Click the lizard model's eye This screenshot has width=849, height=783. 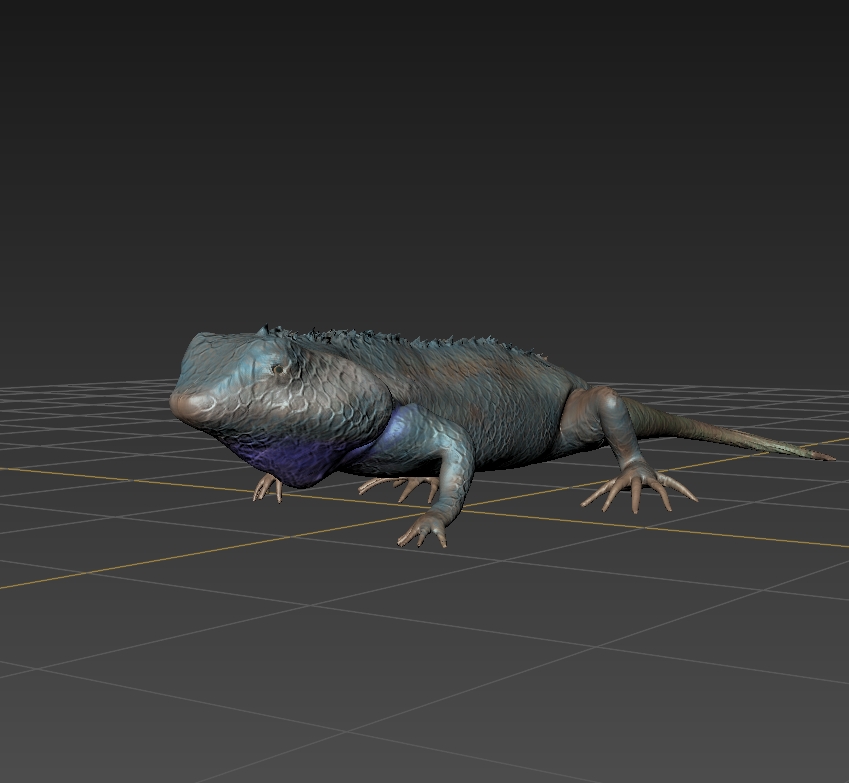click(278, 369)
